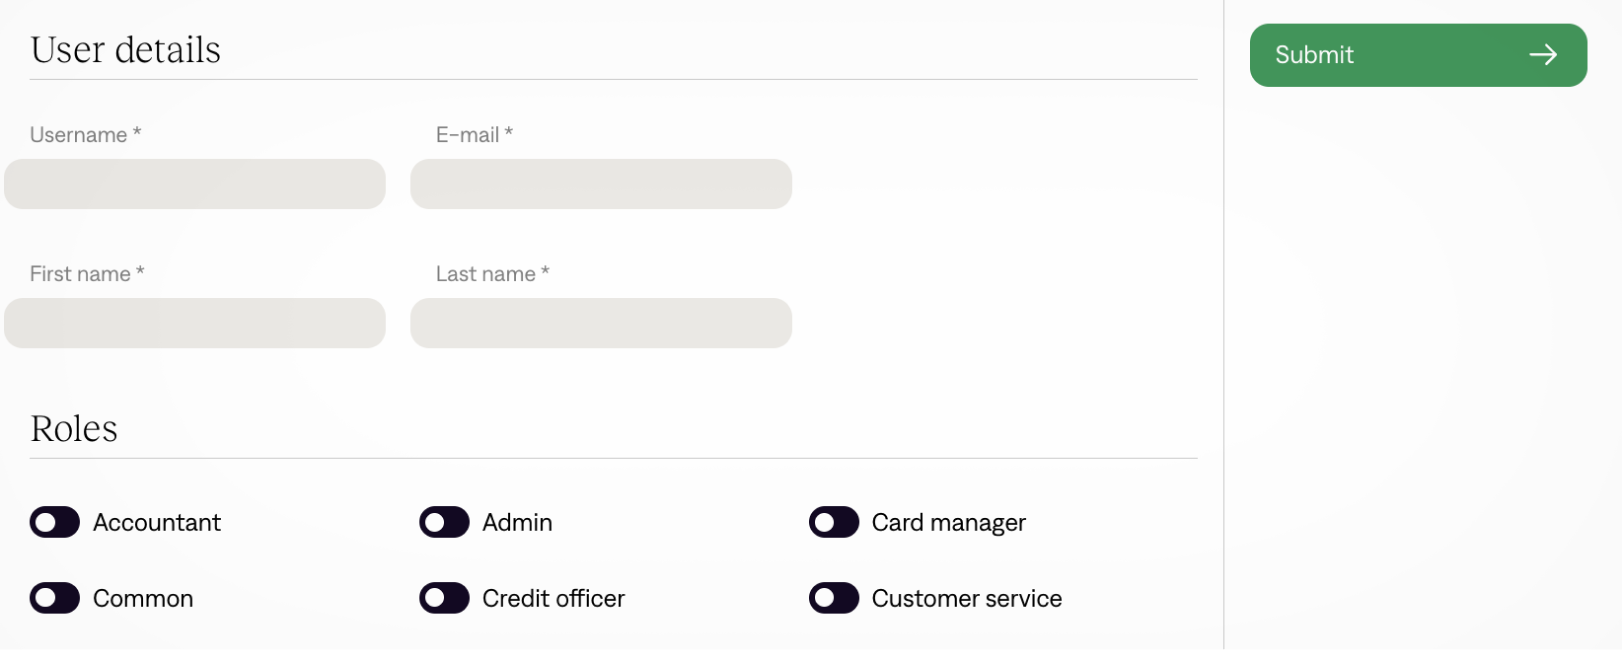Click the "Credit officer" label text
Screen dimensions: 1622x650
tap(553, 598)
